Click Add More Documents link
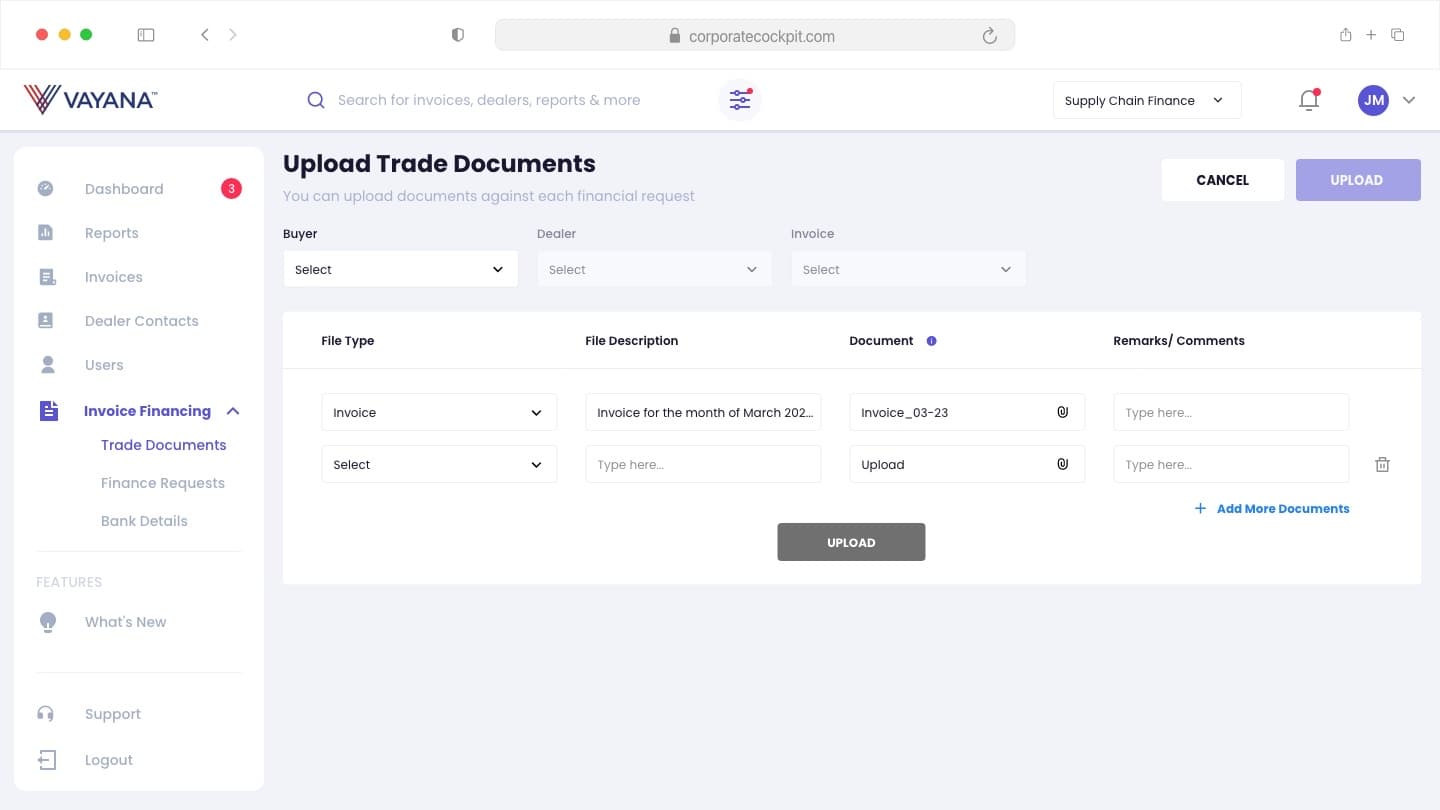Screen dimensions: 1440x810 pos(1283,508)
